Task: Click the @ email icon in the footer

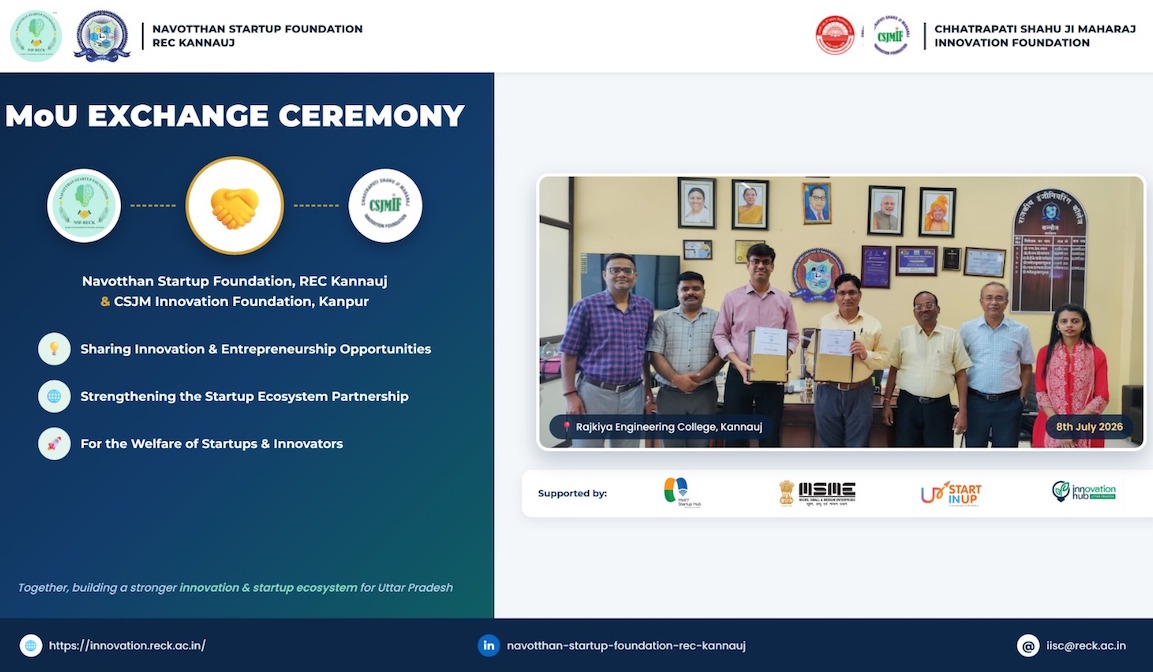Action: pos(1028,646)
